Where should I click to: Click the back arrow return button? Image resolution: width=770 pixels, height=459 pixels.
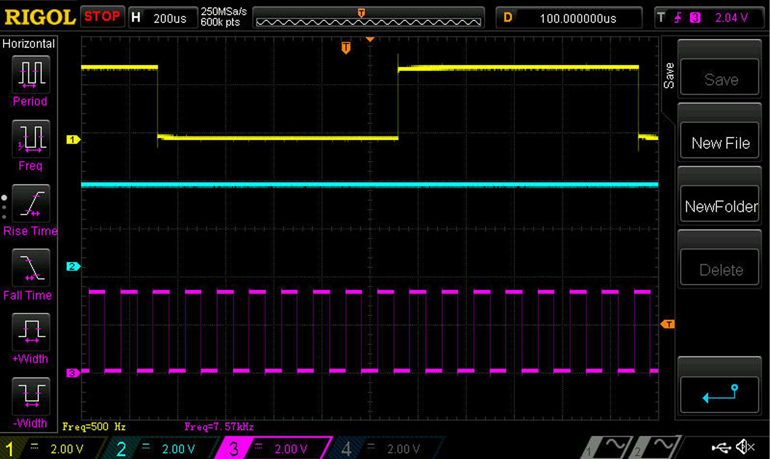(719, 394)
